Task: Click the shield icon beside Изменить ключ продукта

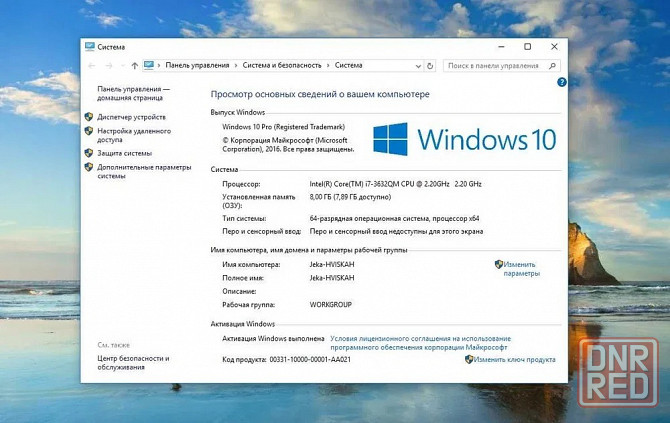Action: tap(469, 359)
